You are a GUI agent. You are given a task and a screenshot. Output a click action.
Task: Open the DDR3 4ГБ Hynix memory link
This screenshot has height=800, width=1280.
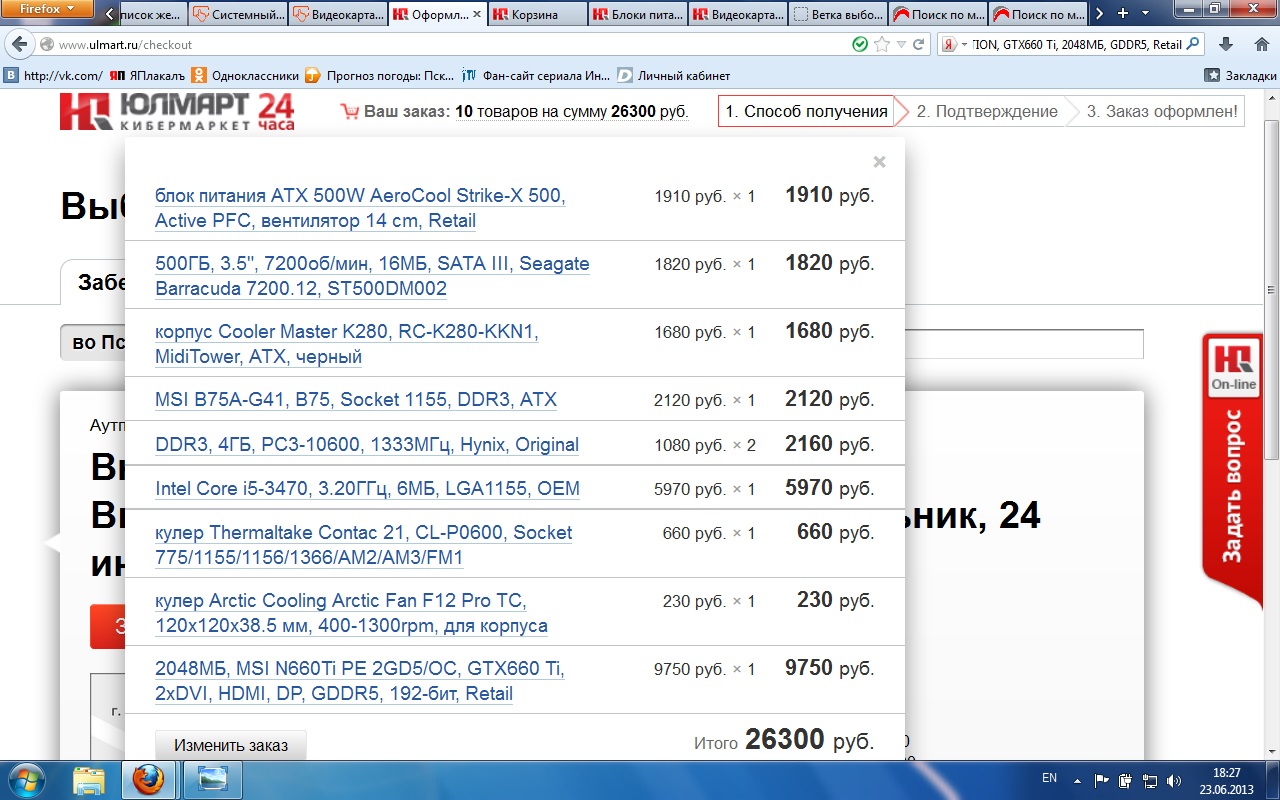(367, 445)
